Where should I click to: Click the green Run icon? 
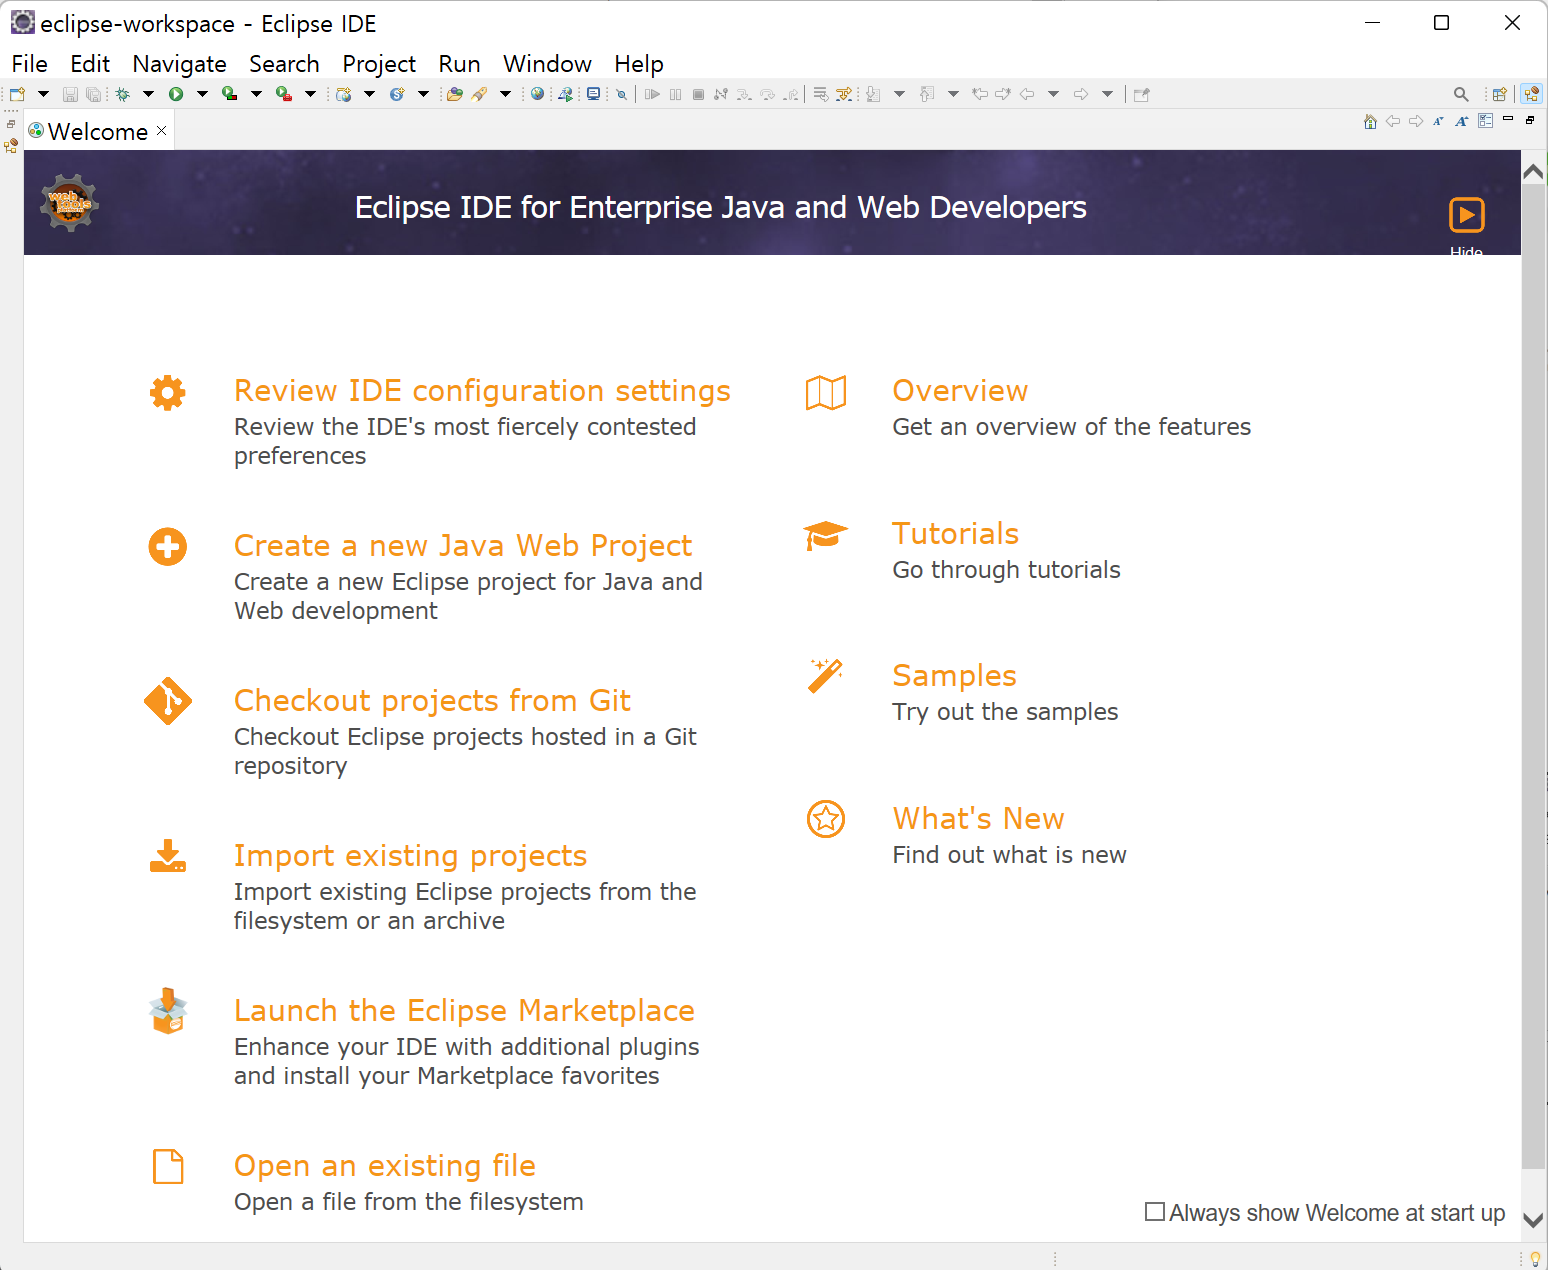(x=176, y=94)
